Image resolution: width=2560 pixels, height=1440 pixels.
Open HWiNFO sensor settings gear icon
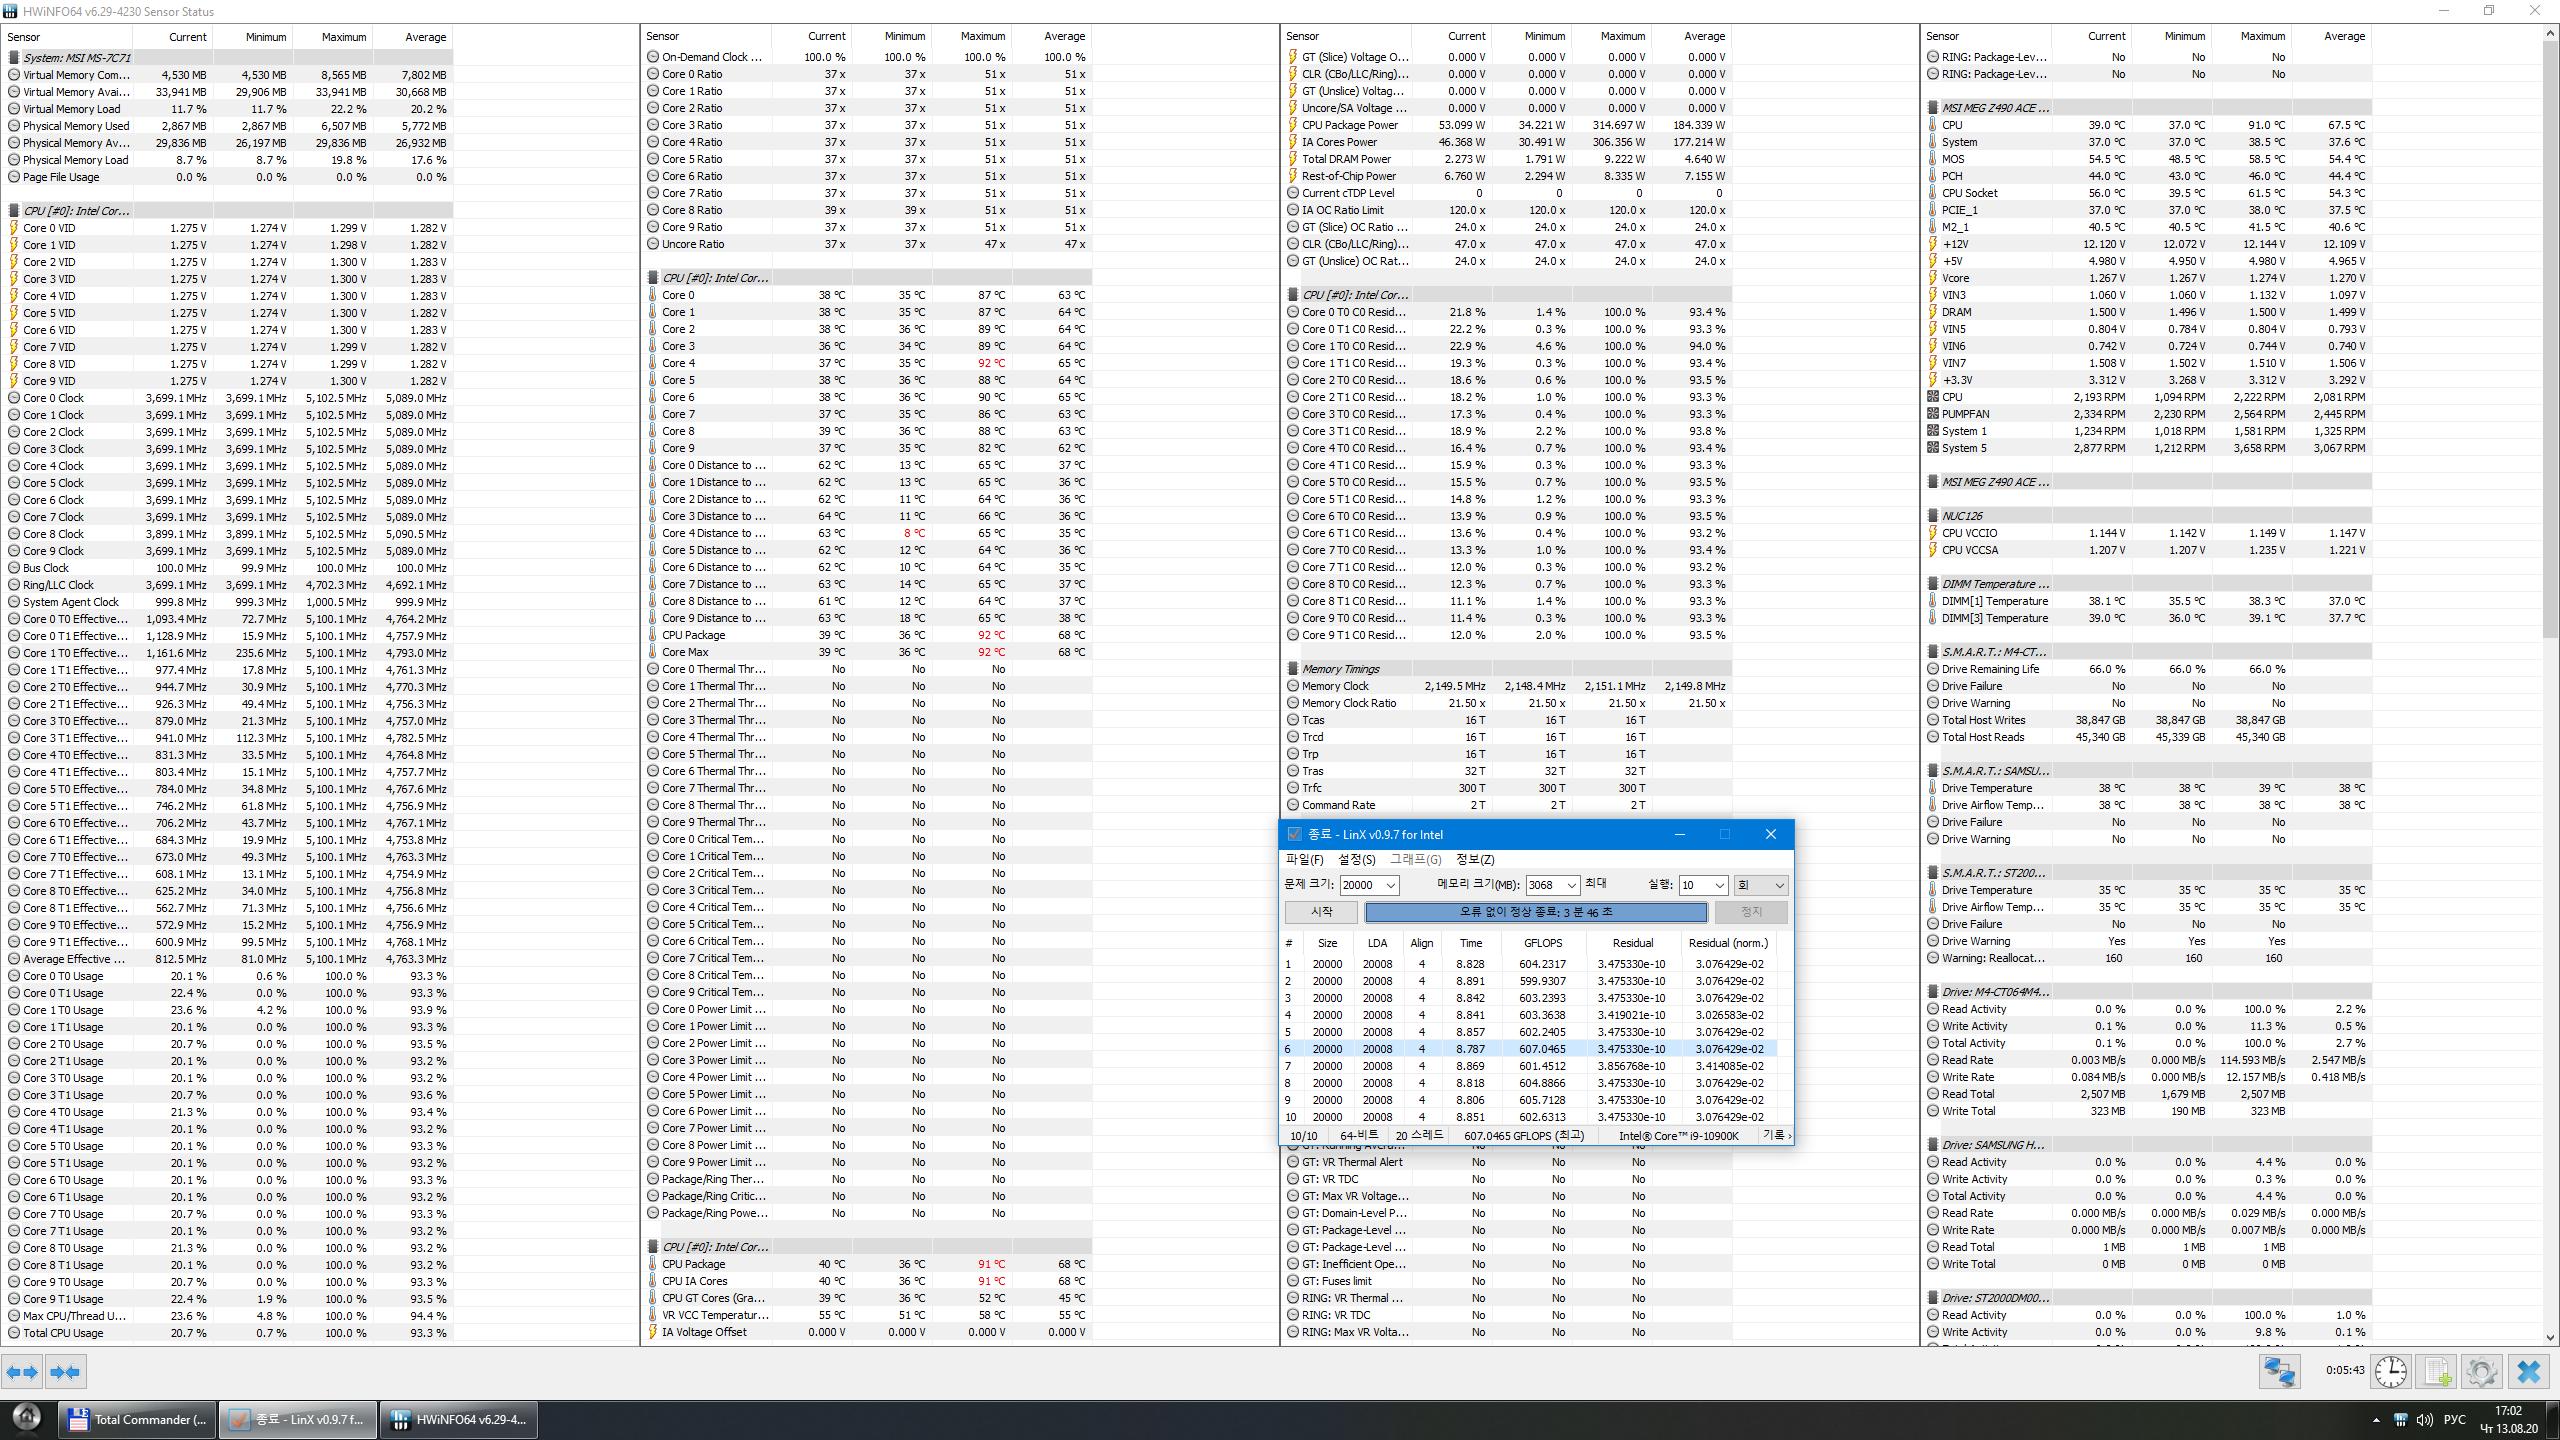tap(2481, 1371)
